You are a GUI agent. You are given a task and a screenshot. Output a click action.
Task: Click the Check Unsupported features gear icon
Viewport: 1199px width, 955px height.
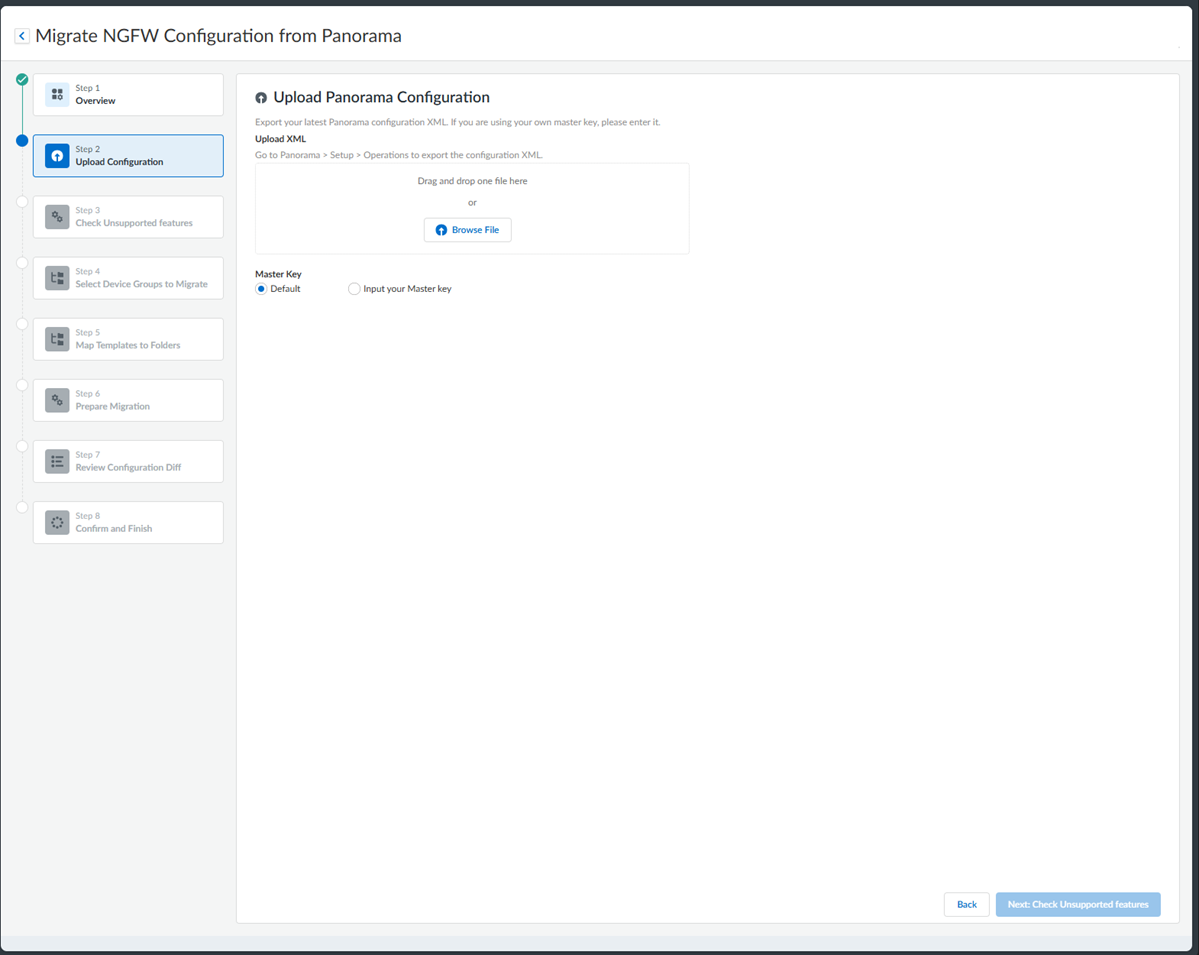(57, 217)
